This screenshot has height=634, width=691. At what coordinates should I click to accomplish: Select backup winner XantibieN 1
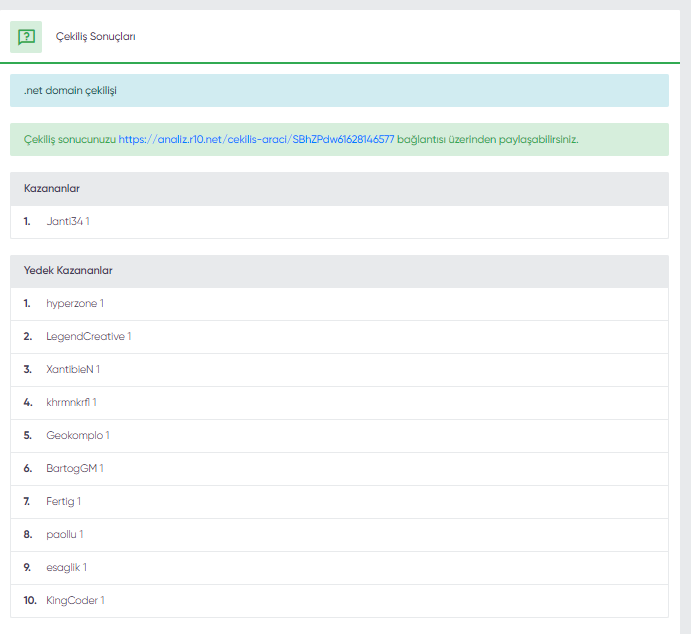[x=339, y=370]
